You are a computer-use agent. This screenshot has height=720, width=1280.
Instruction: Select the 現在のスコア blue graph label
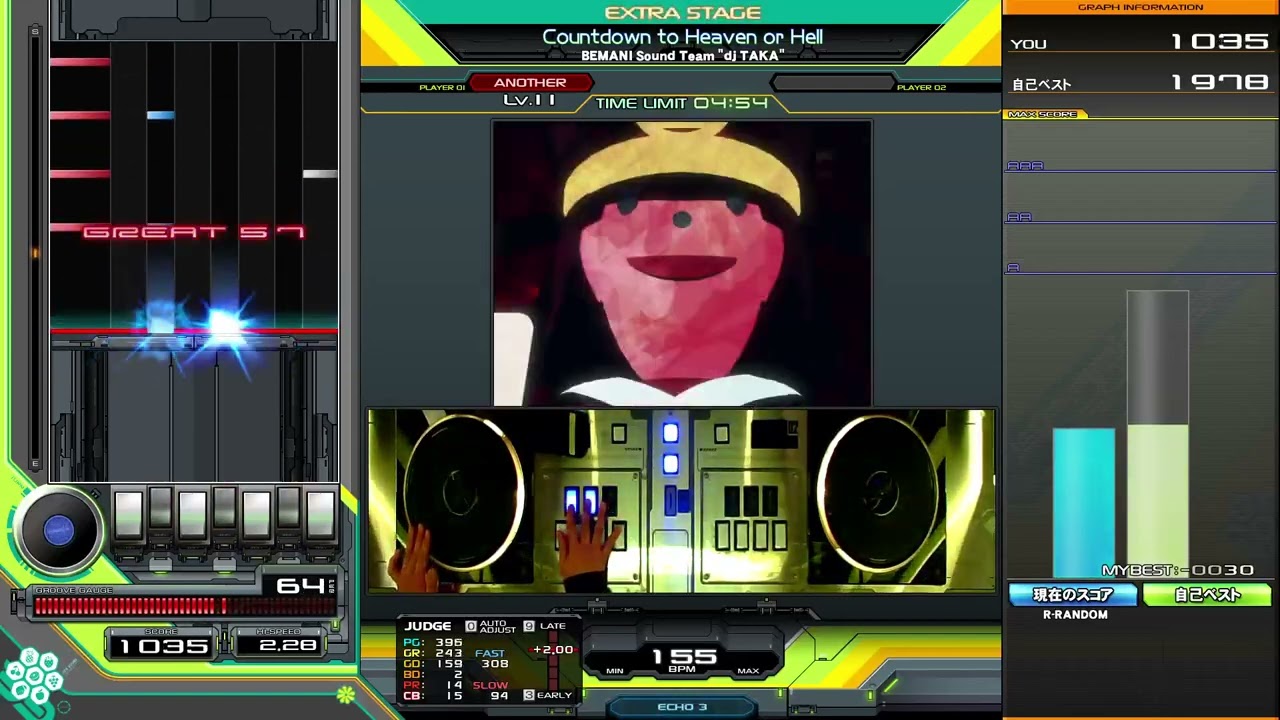[1073, 595]
